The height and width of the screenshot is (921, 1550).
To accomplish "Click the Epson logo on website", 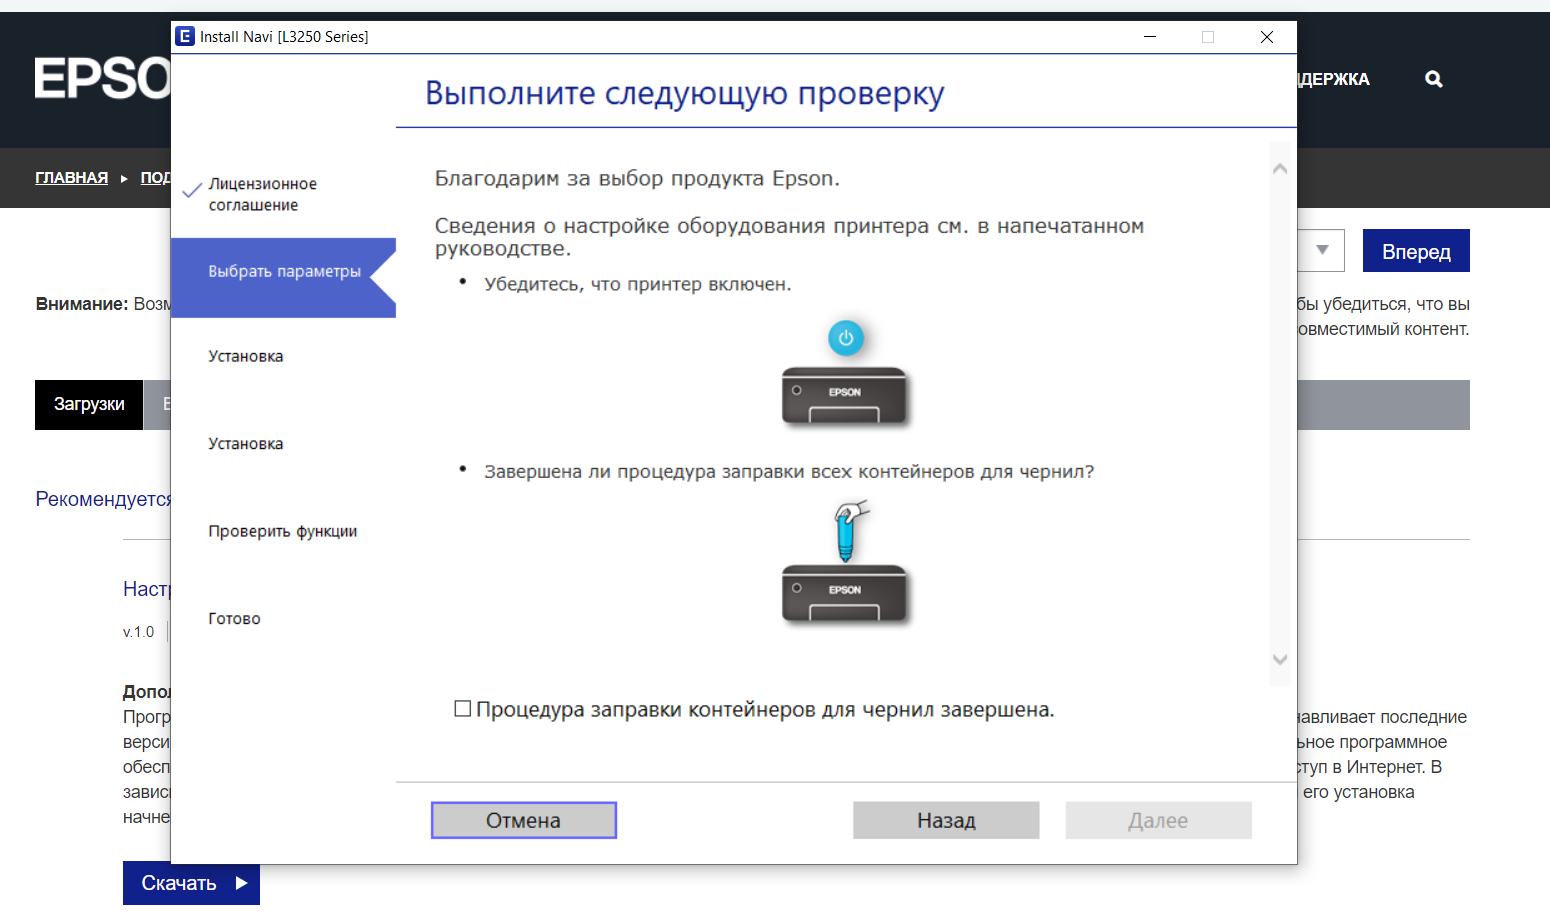I will coord(102,79).
